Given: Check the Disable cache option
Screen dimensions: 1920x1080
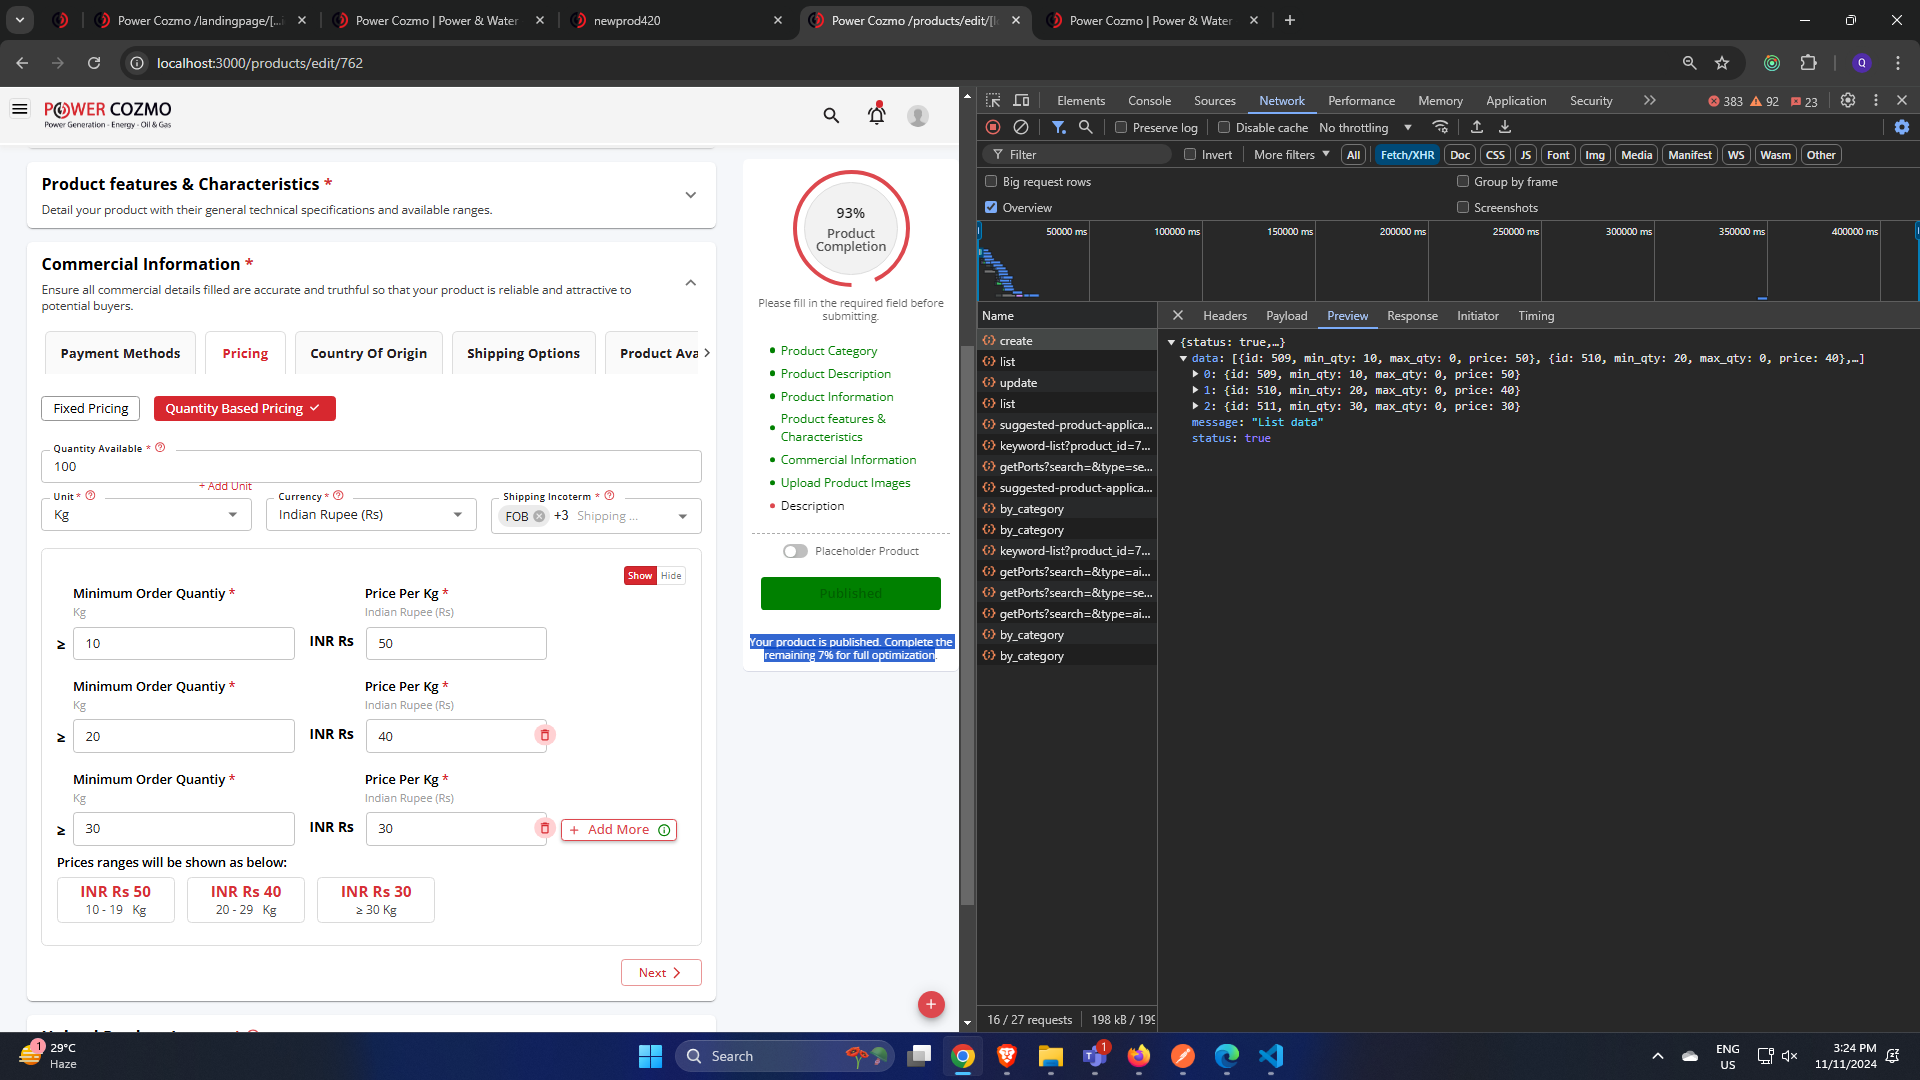Looking at the screenshot, I should 1224,128.
